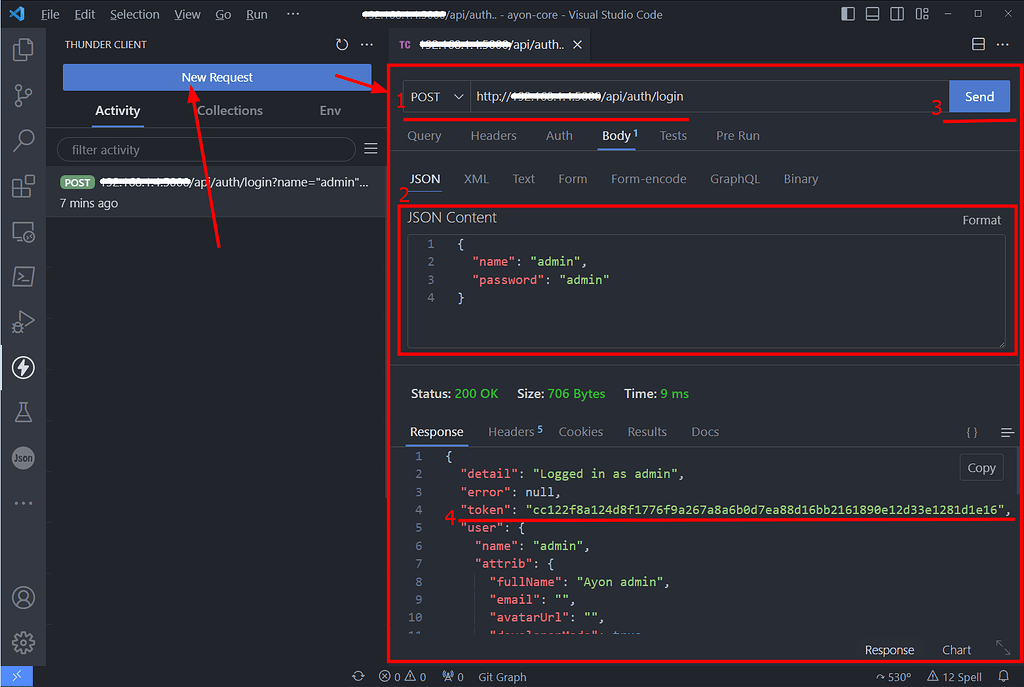Open the Thunder Client lightning bolt icon
This screenshot has height=687, width=1024.
point(23,367)
